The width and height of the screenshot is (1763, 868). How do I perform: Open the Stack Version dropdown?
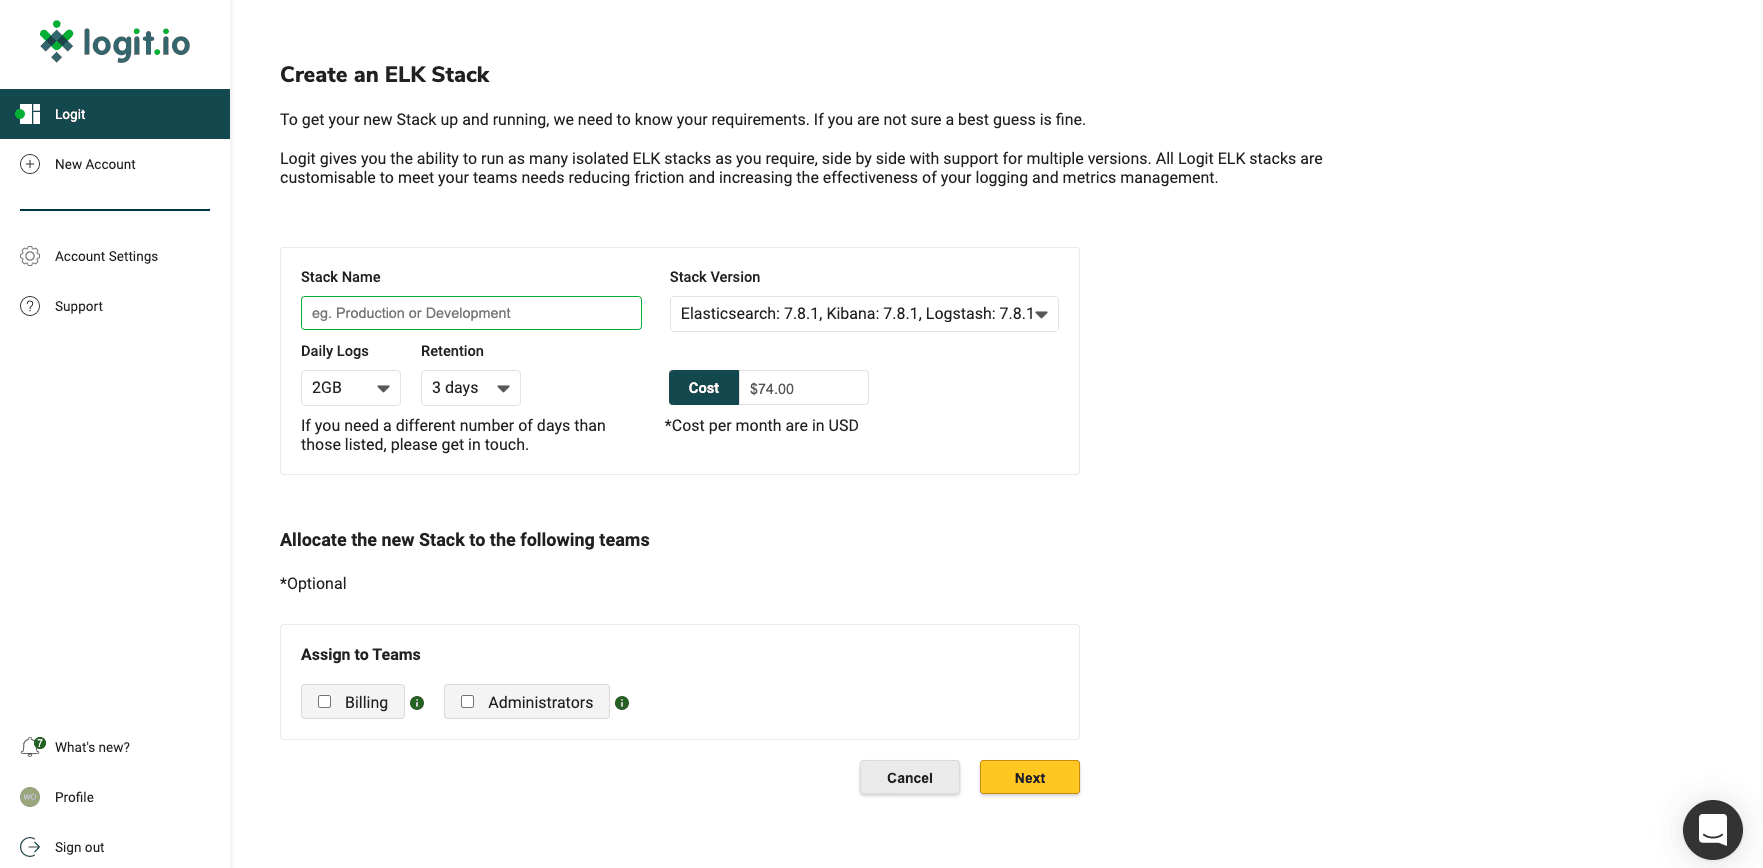tap(864, 314)
